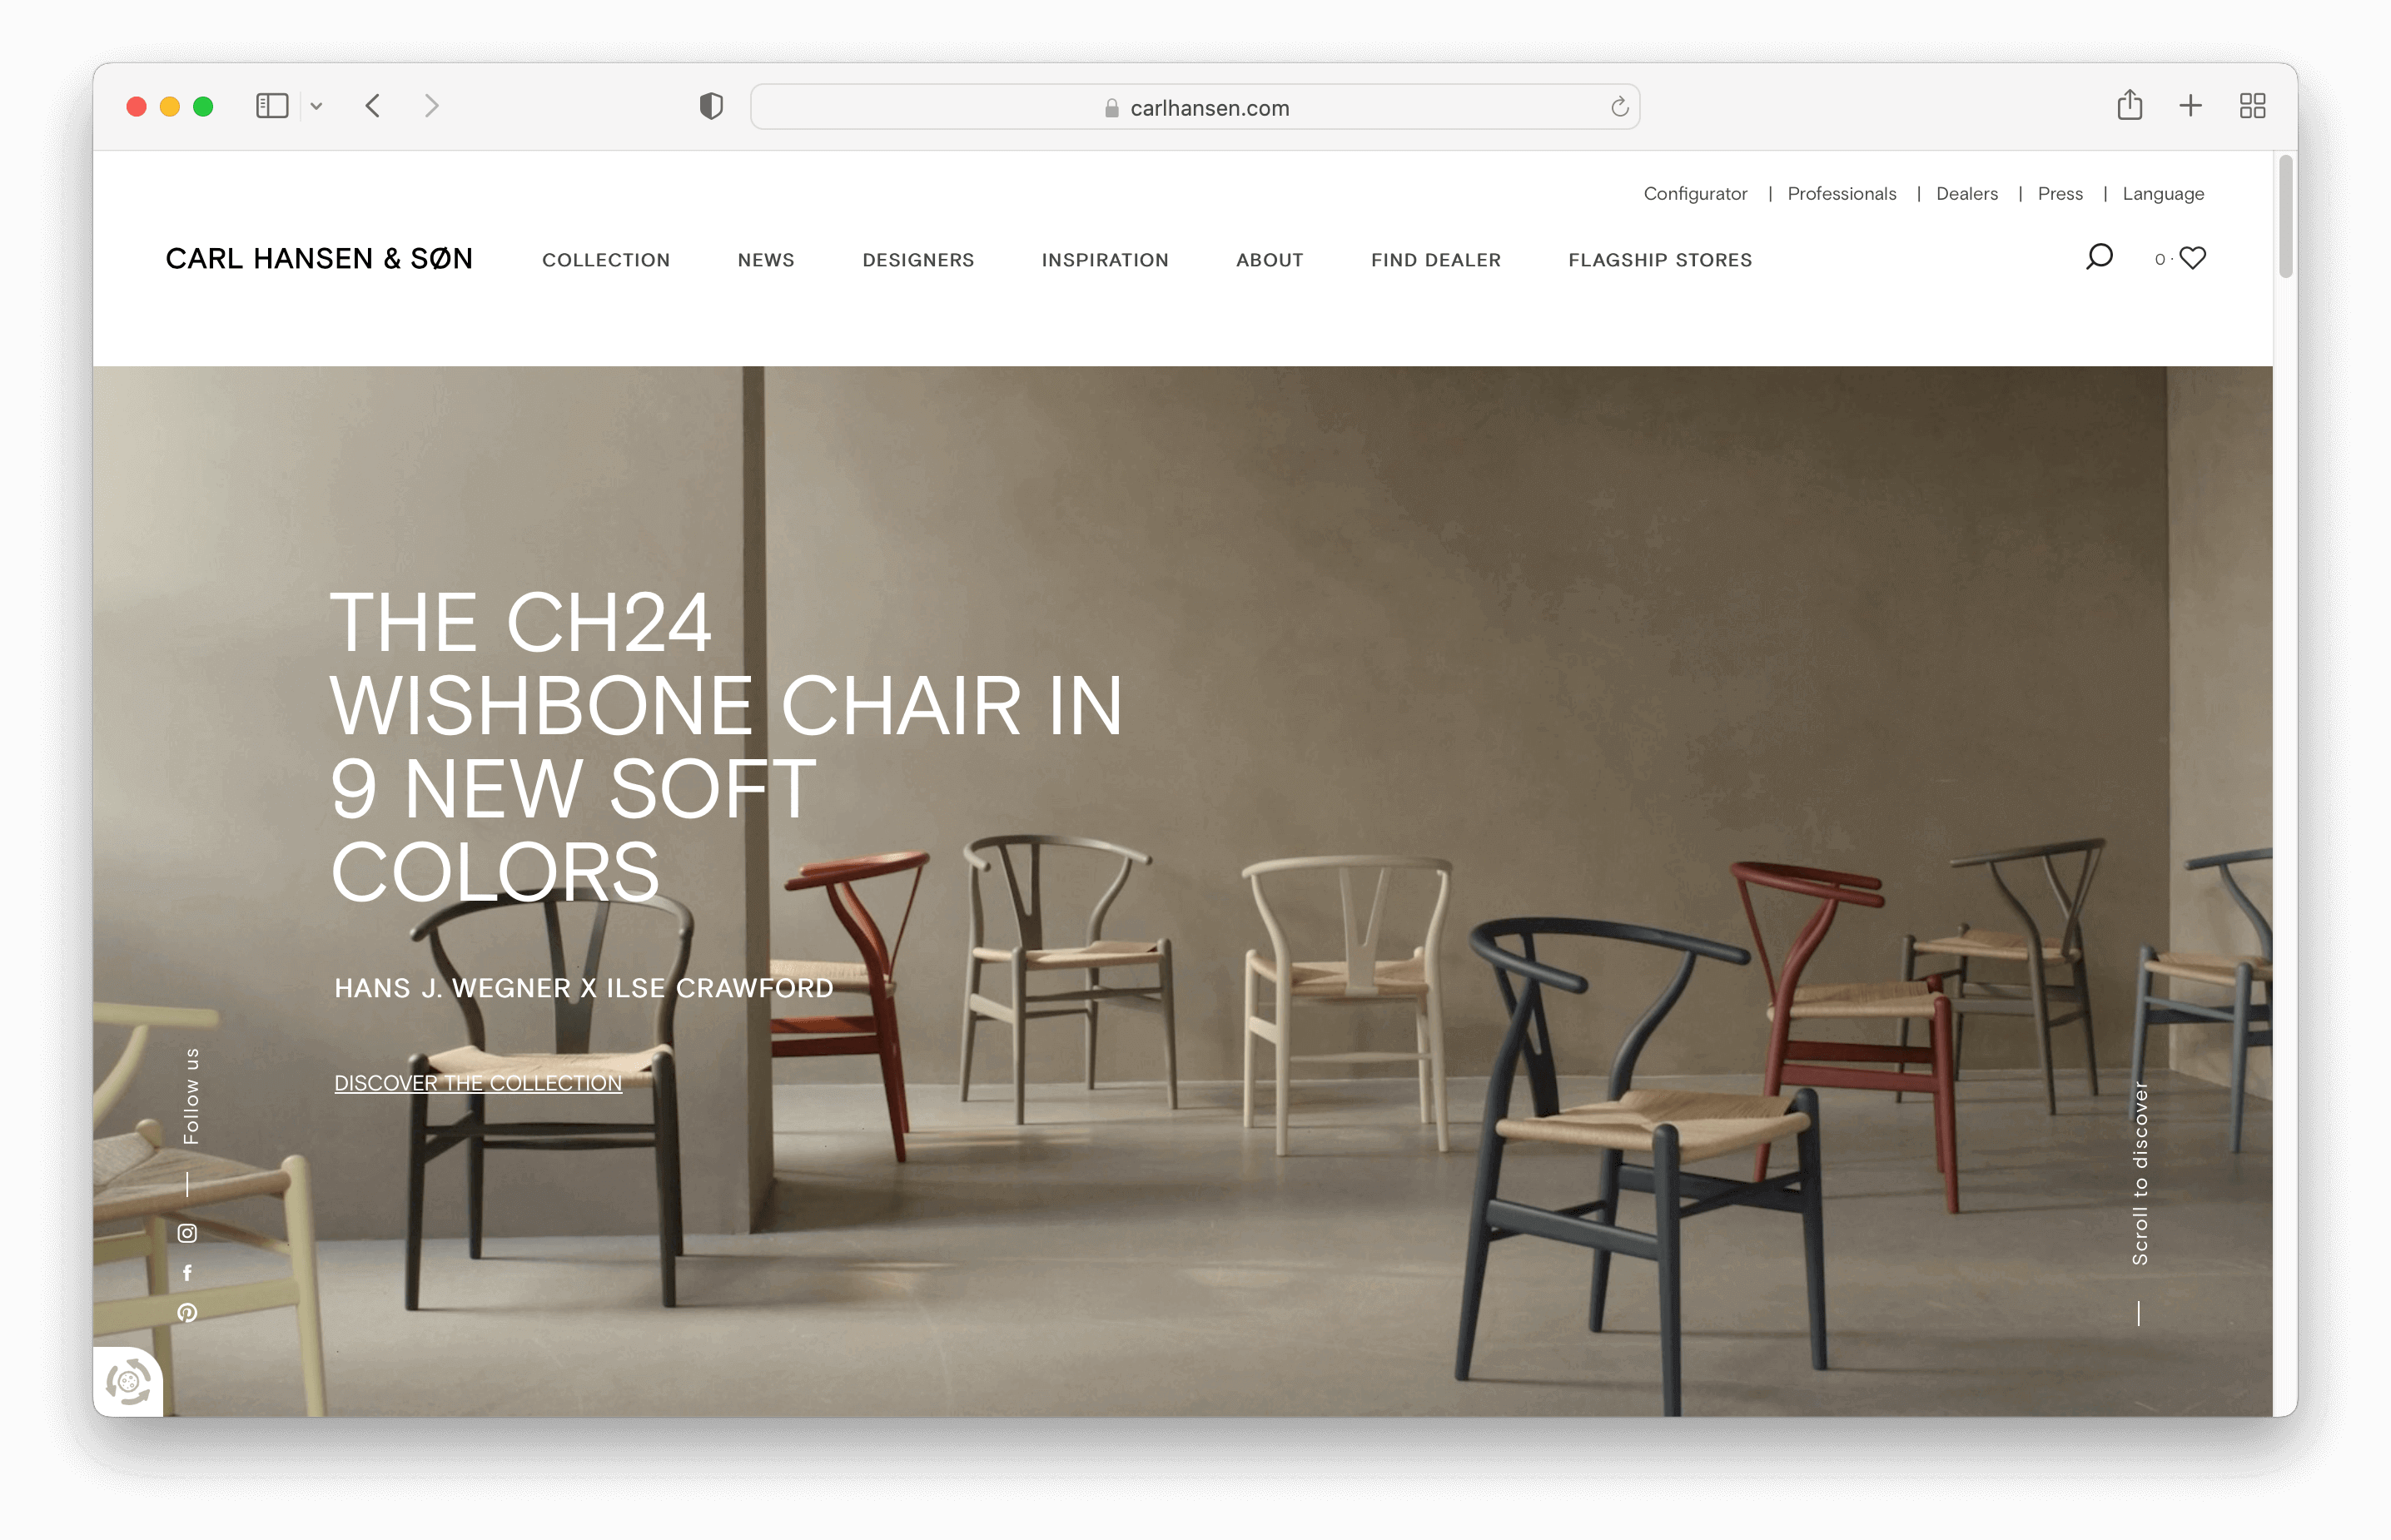Image resolution: width=2391 pixels, height=1540 pixels.
Task: Reload the page with the refresh icon
Action: [x=1619, y=107]
